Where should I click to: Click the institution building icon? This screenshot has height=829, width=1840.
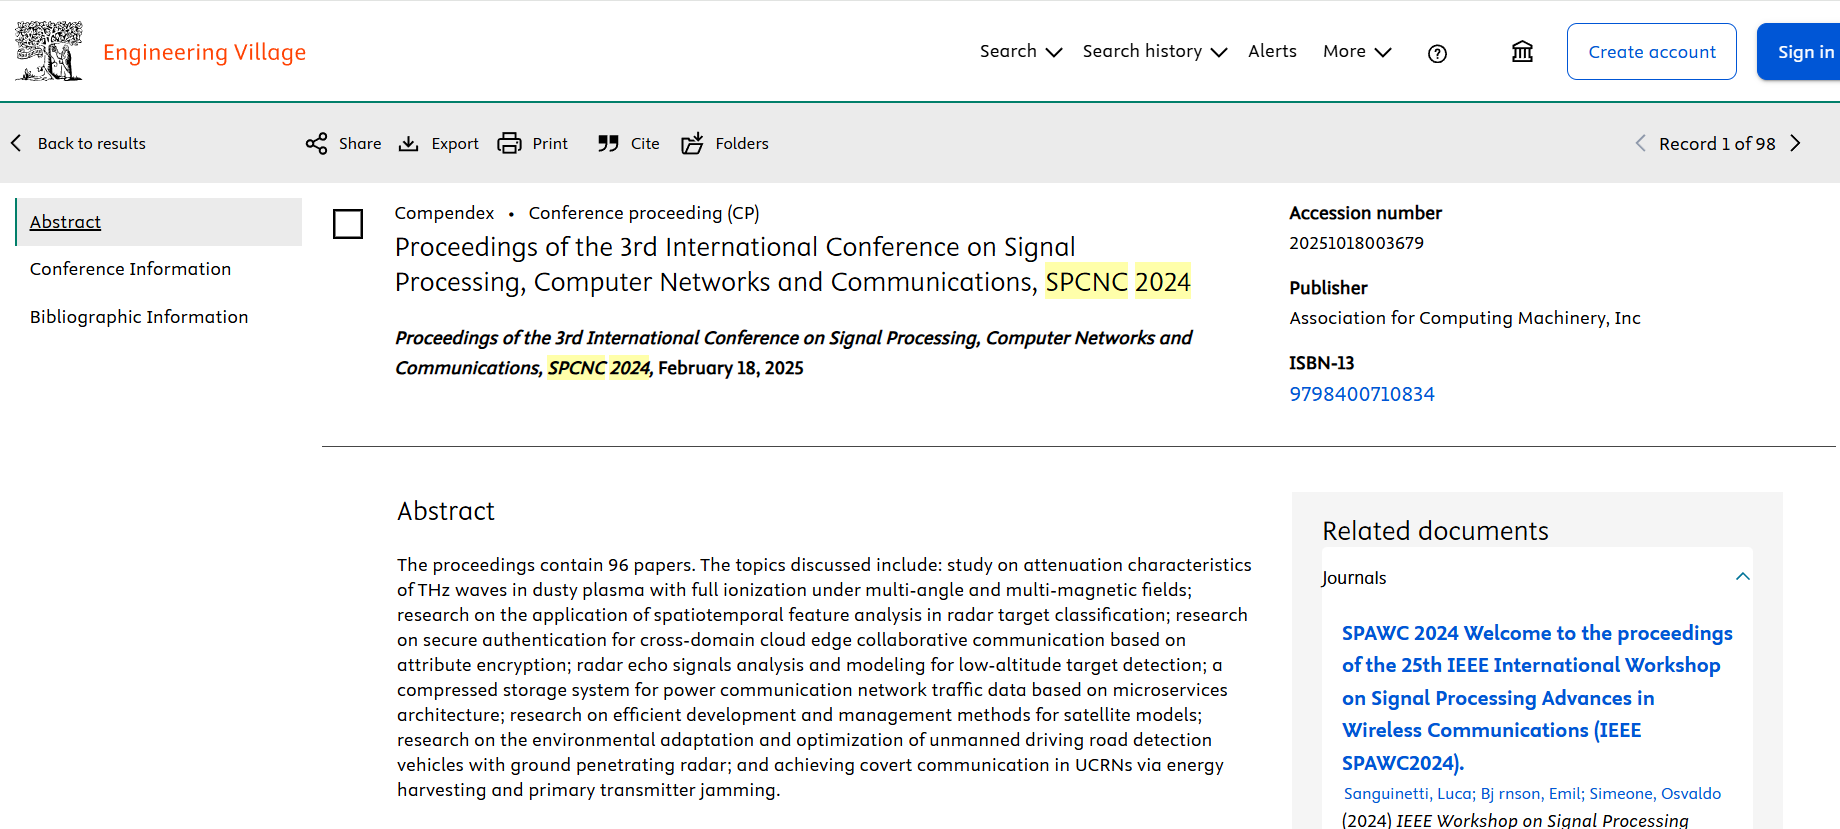pos(1522,51)
